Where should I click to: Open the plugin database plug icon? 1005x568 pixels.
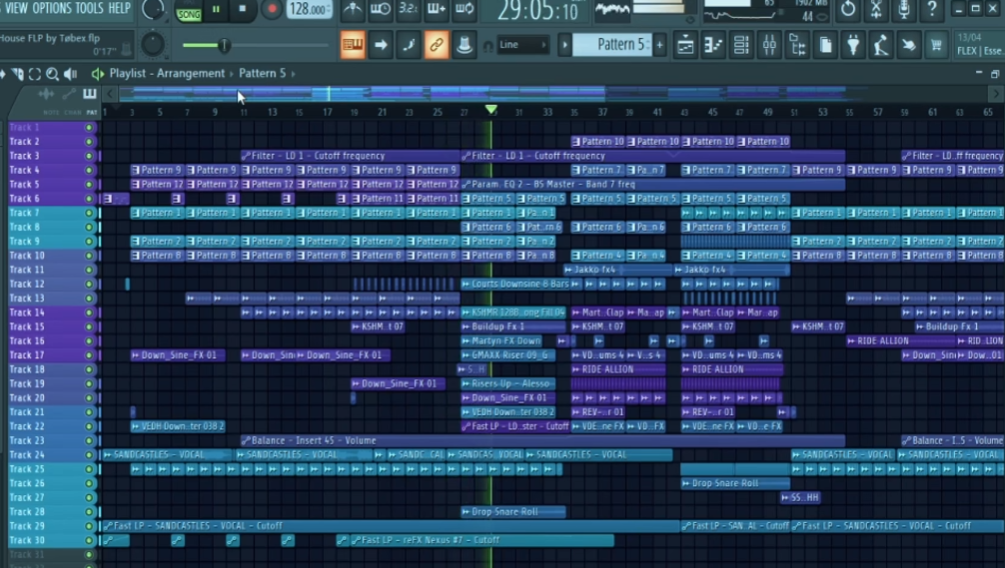[853, 45]
